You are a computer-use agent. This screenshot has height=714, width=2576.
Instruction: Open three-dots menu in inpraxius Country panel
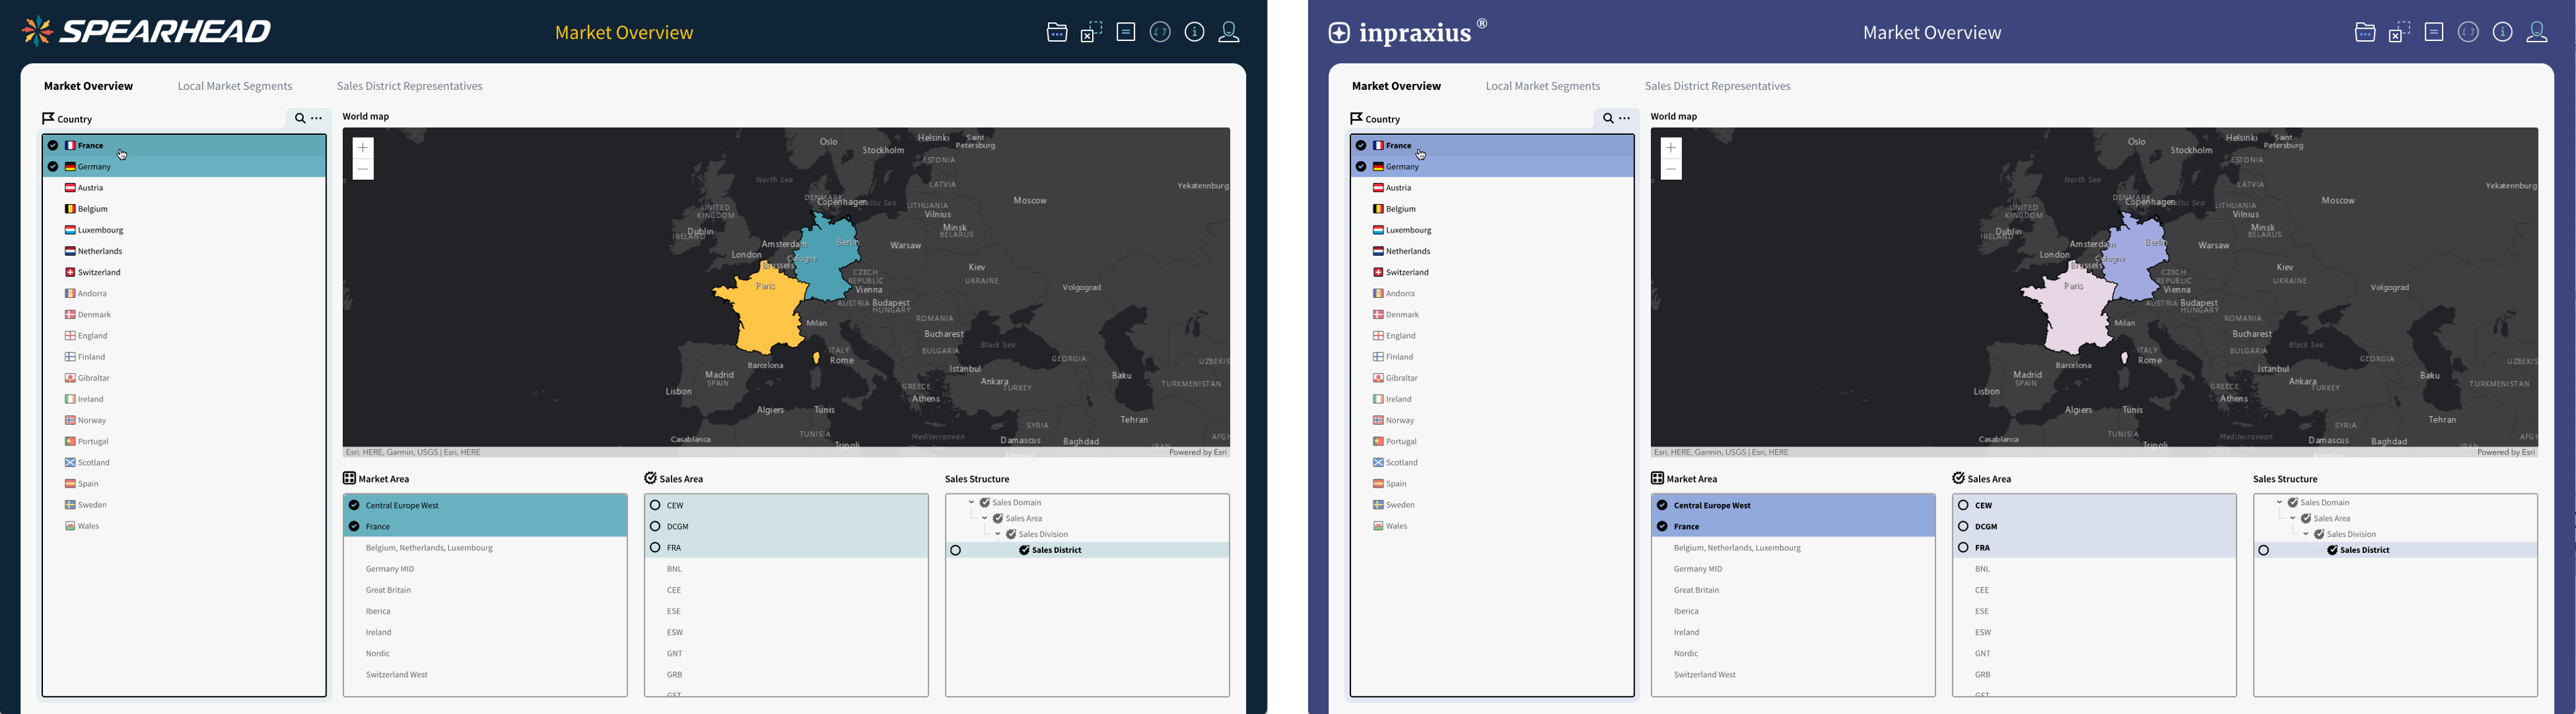pyautogui.click(x=1625, y=118)
